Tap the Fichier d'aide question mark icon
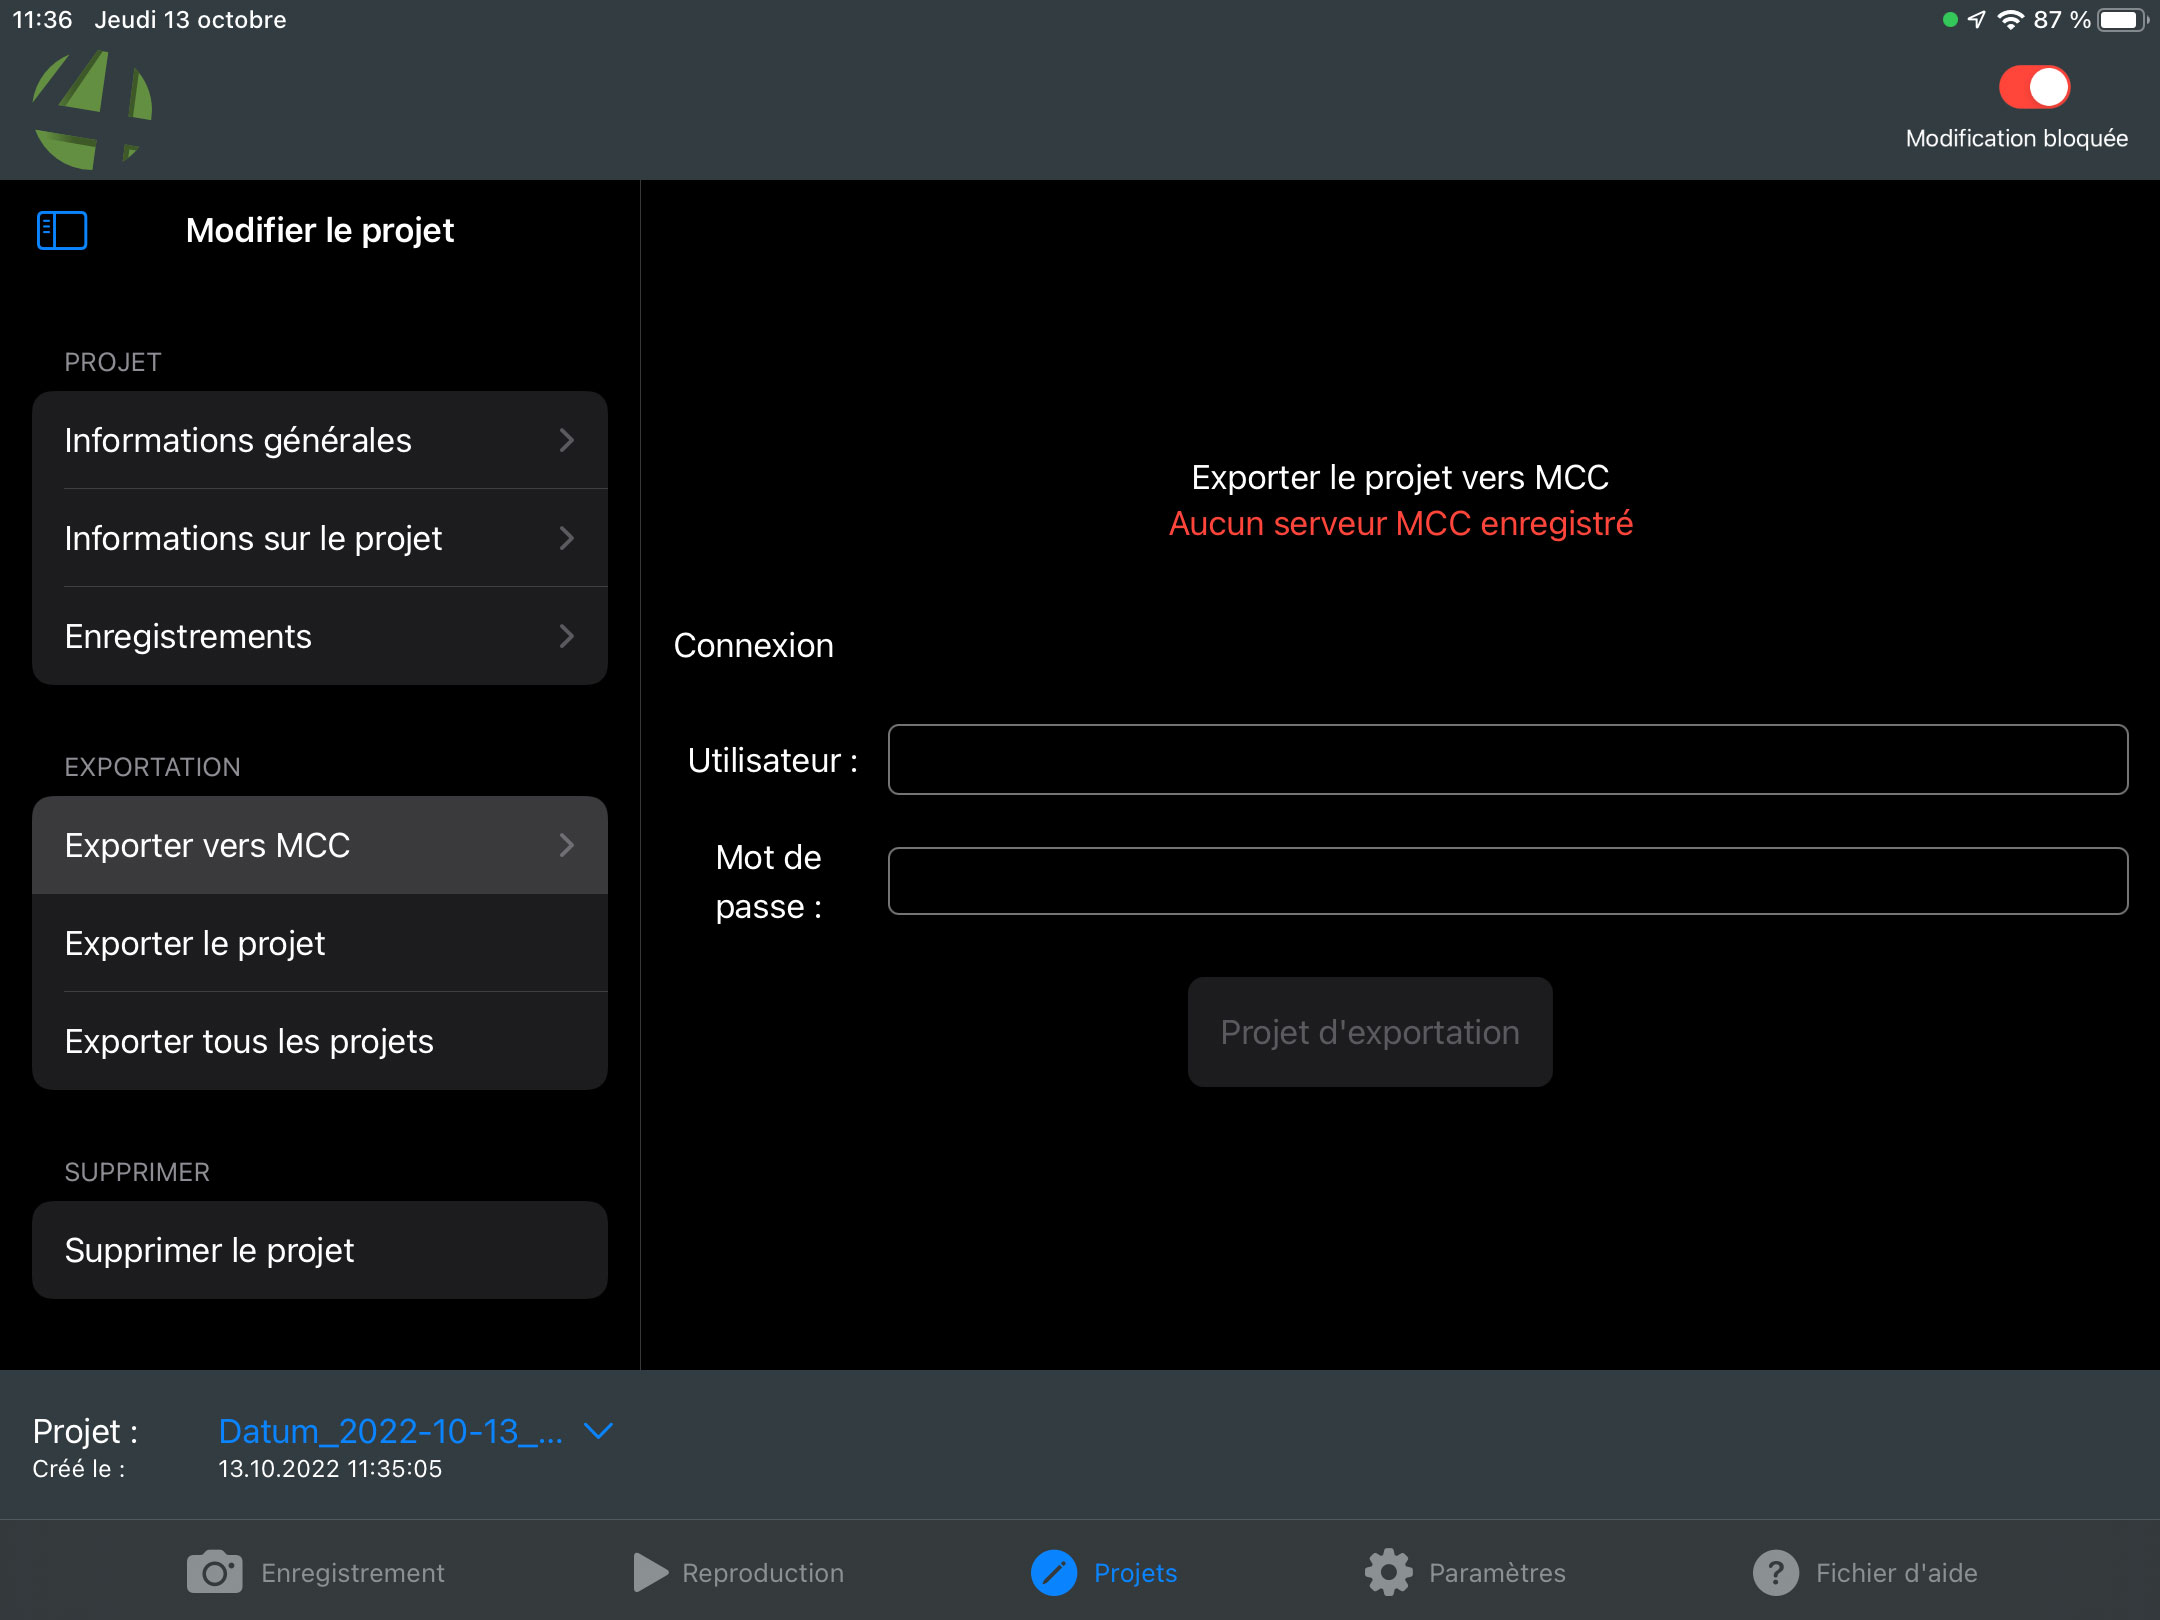The height and width of the screenshot is (1620, 2160). click(1775, 1572)
